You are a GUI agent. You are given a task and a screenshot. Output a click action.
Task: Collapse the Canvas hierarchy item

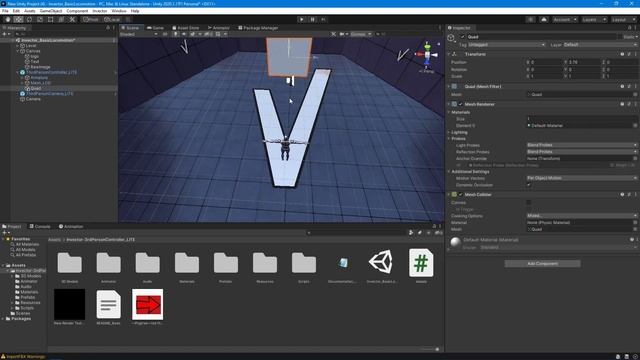coord(18,51)
